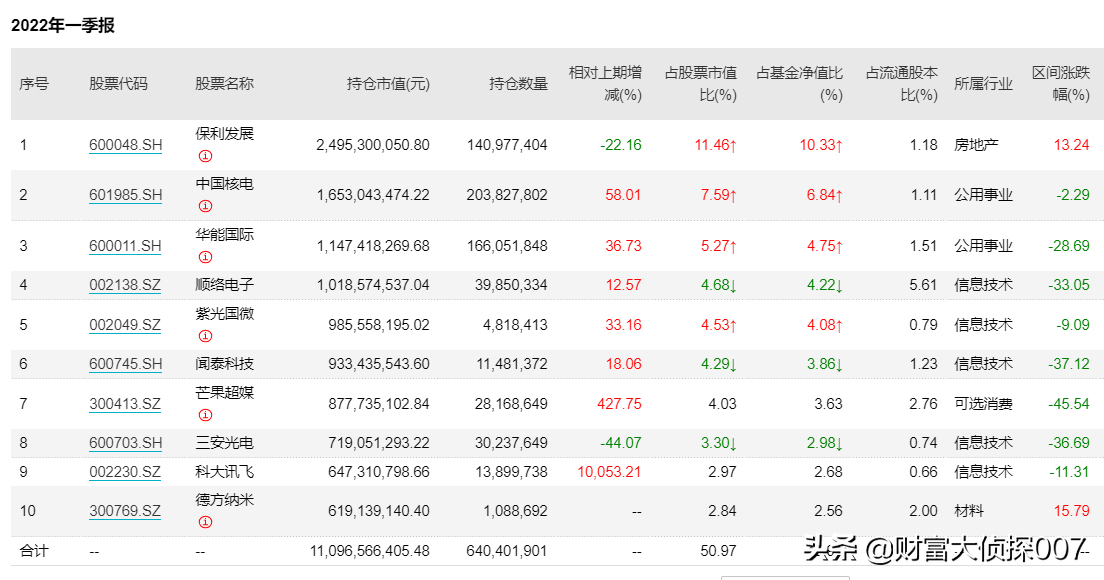Click the 持仓市值(元) column header
Screen dimensions: 1104x580
click(x=388, y=84)
